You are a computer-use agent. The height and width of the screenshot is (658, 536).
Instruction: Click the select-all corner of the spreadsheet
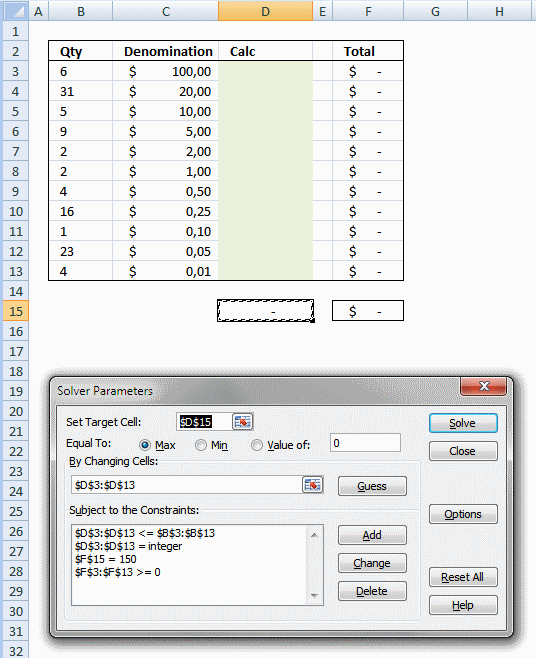click(16, 11)
